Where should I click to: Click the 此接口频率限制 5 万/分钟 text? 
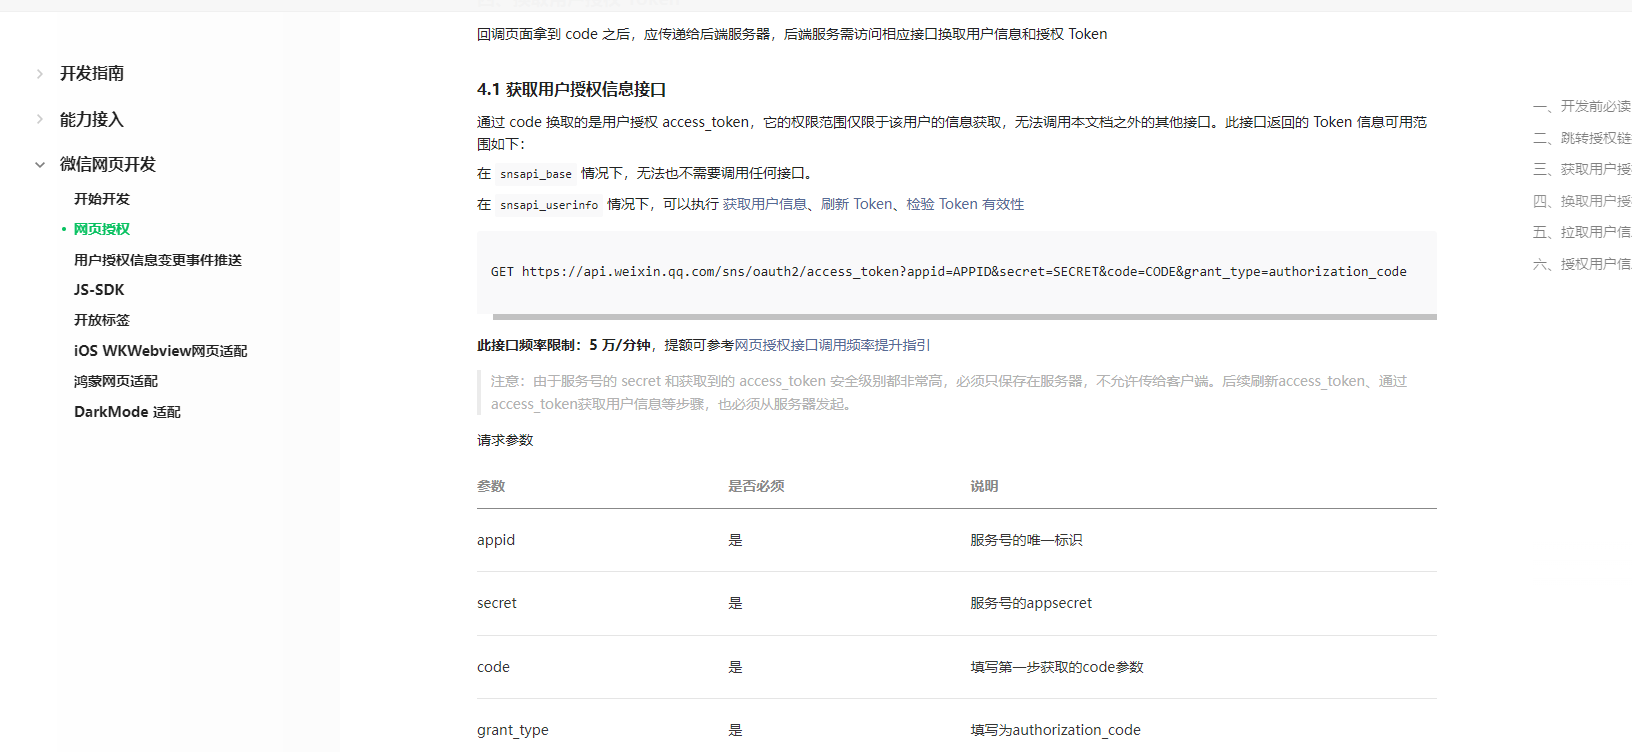coord(564,345)
